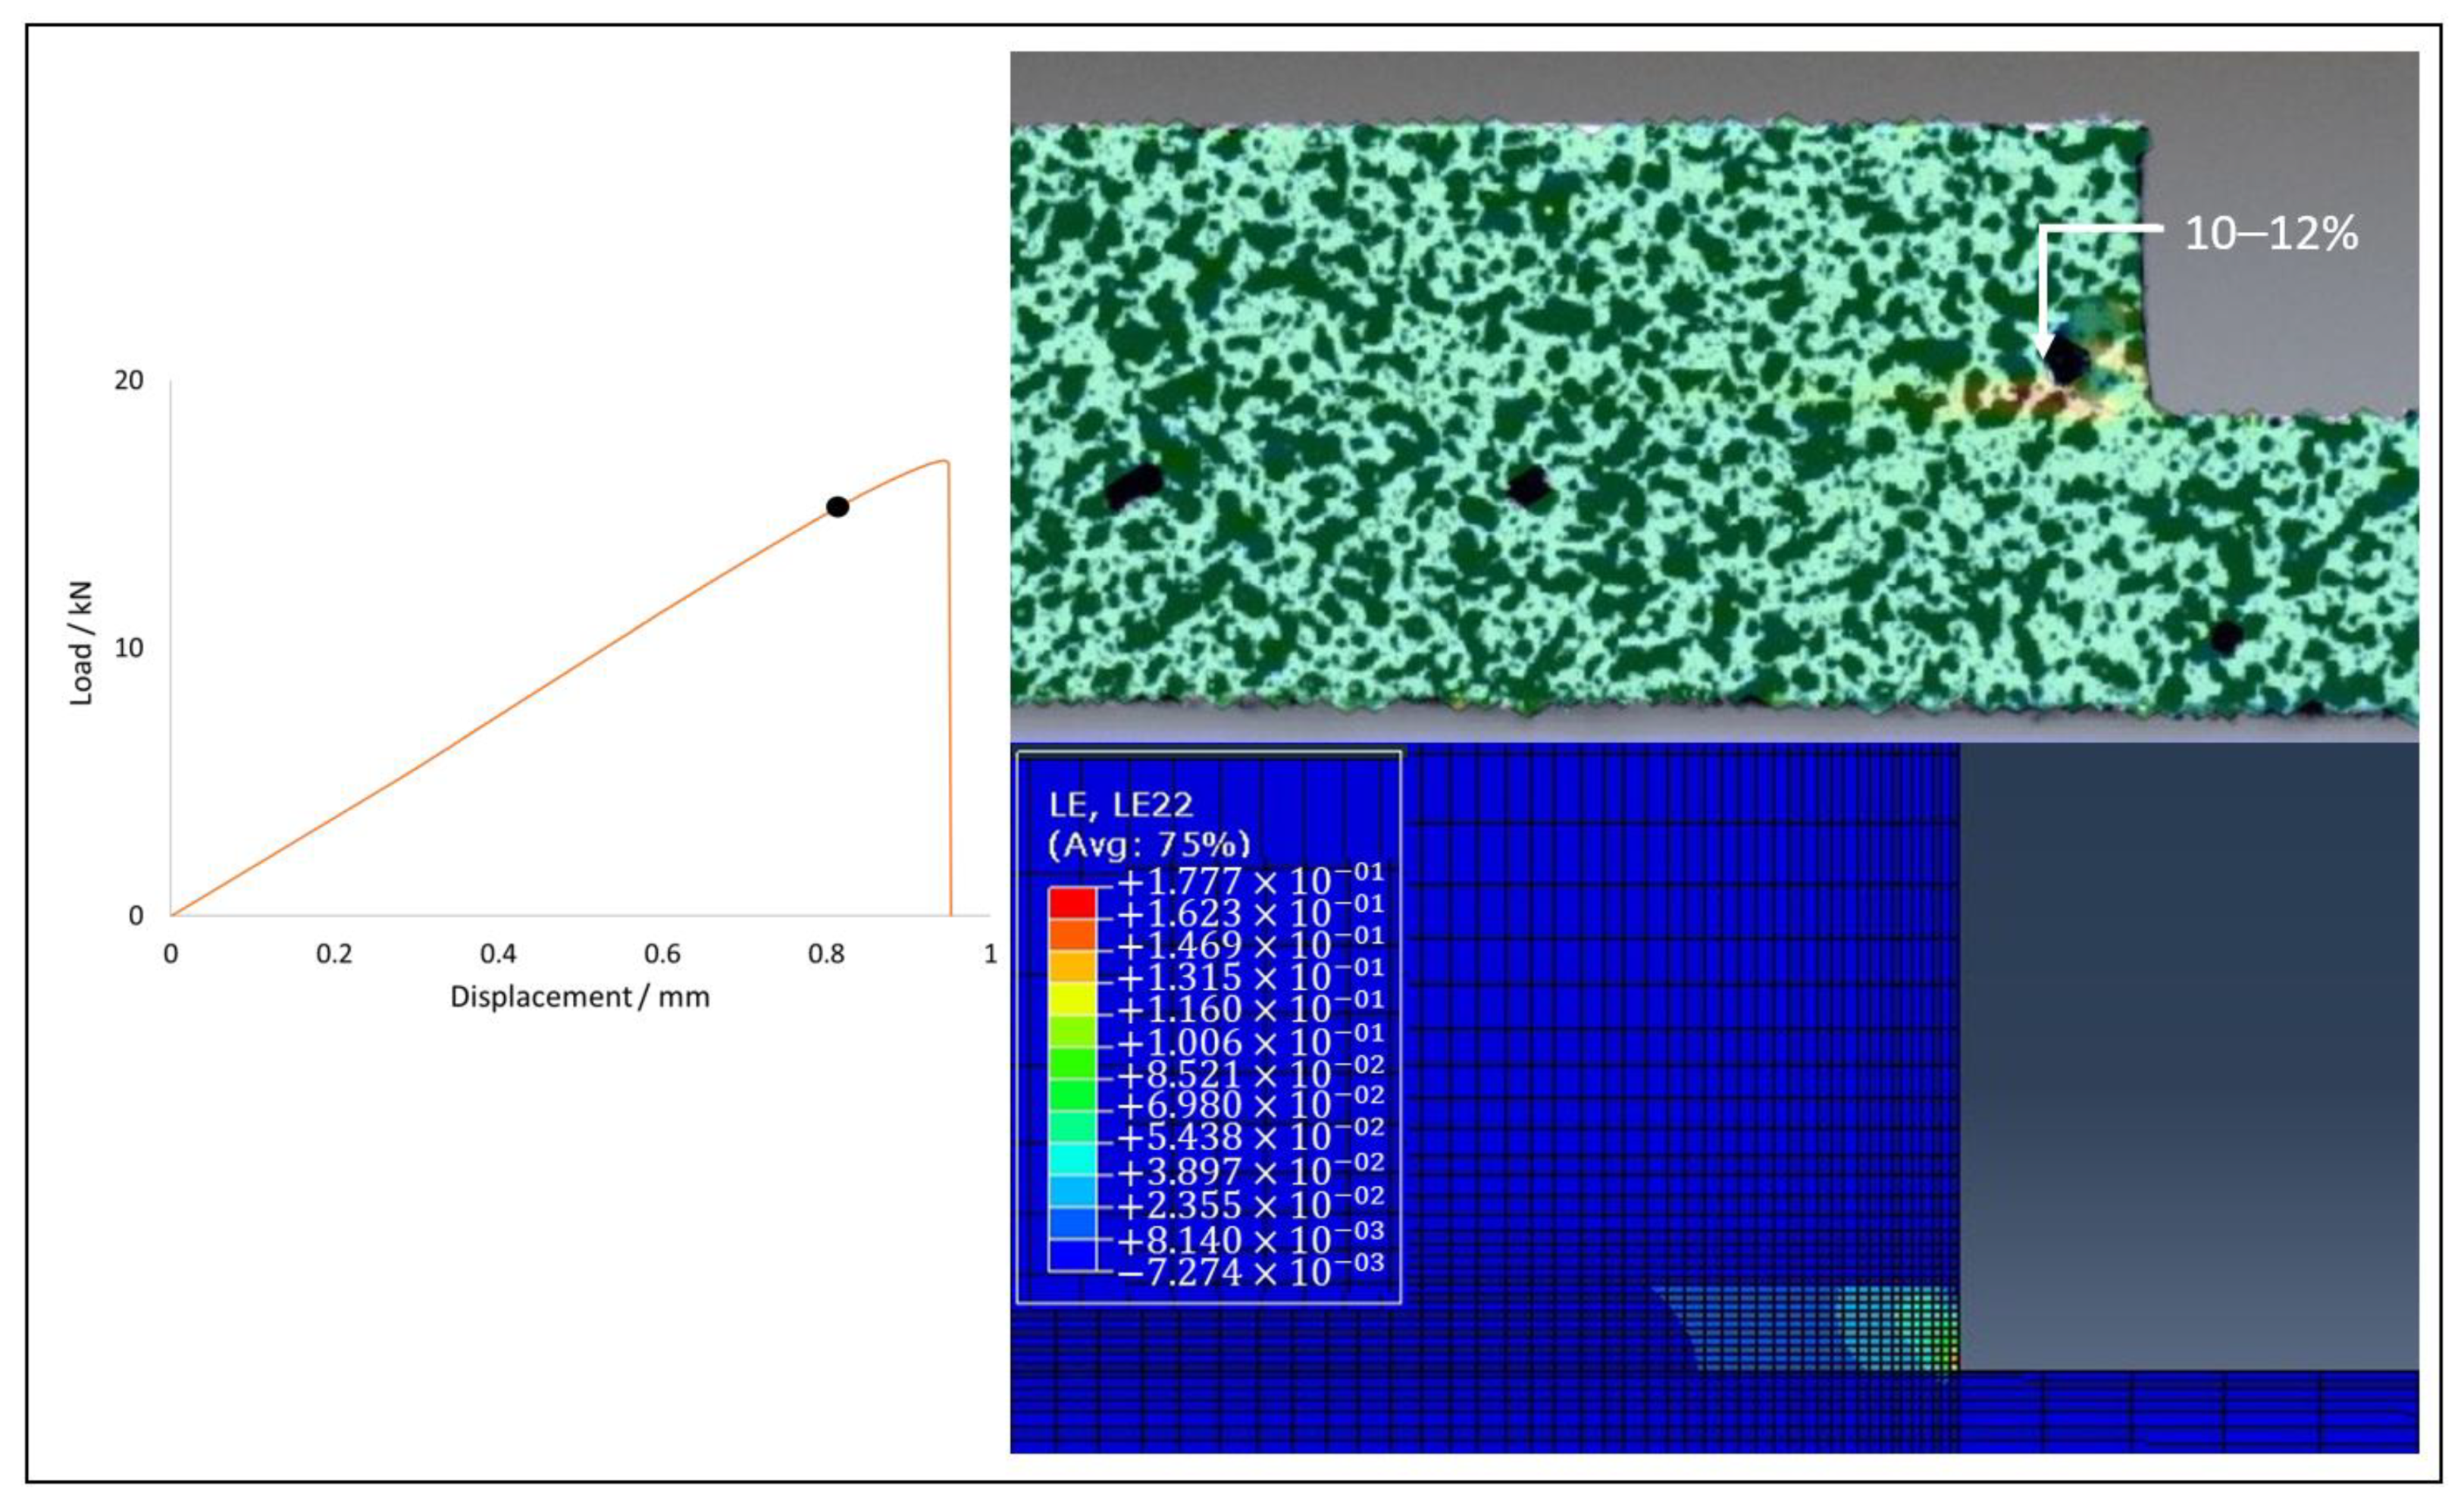The image size is (2464, 1507).
Task: Click the peak of the orange load curve
Action: (x=943, y=461)
